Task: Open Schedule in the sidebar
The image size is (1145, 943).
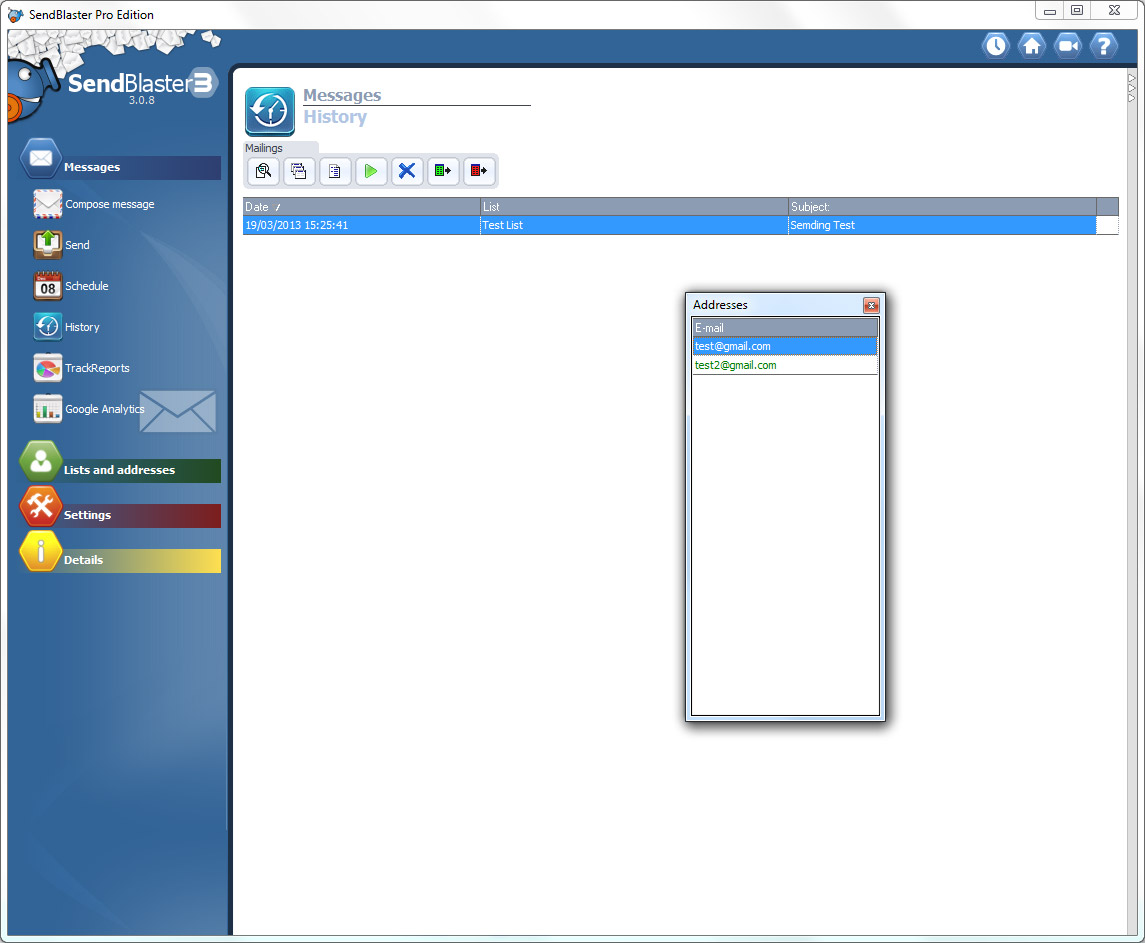Action: (86, 286)
